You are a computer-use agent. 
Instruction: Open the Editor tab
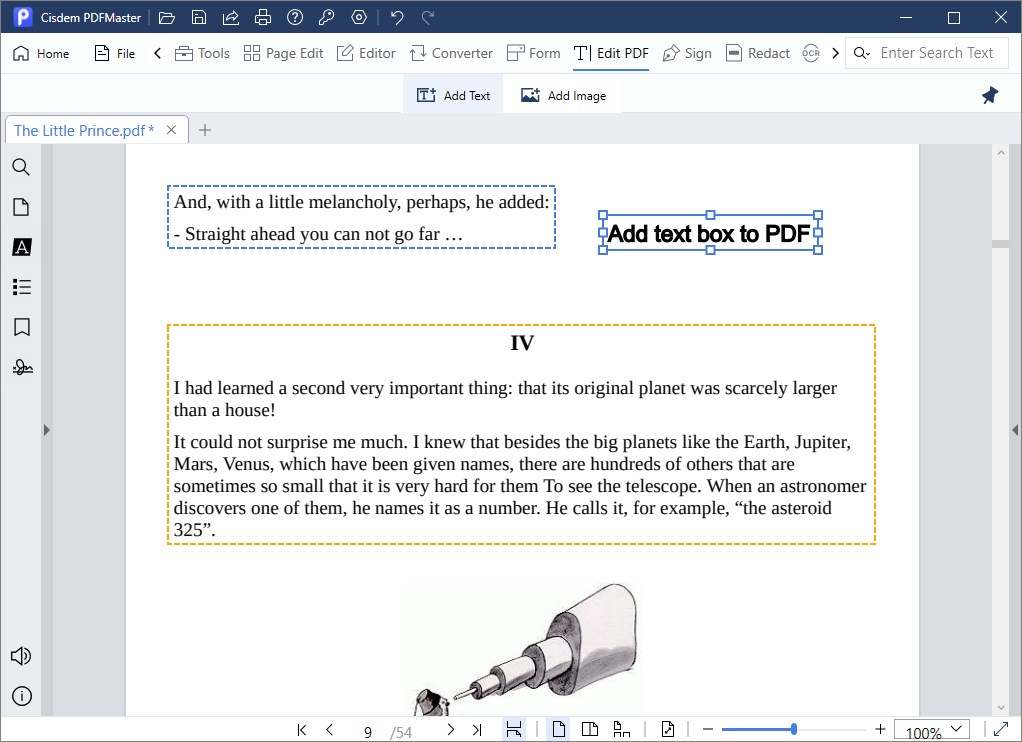pos(366,53)
